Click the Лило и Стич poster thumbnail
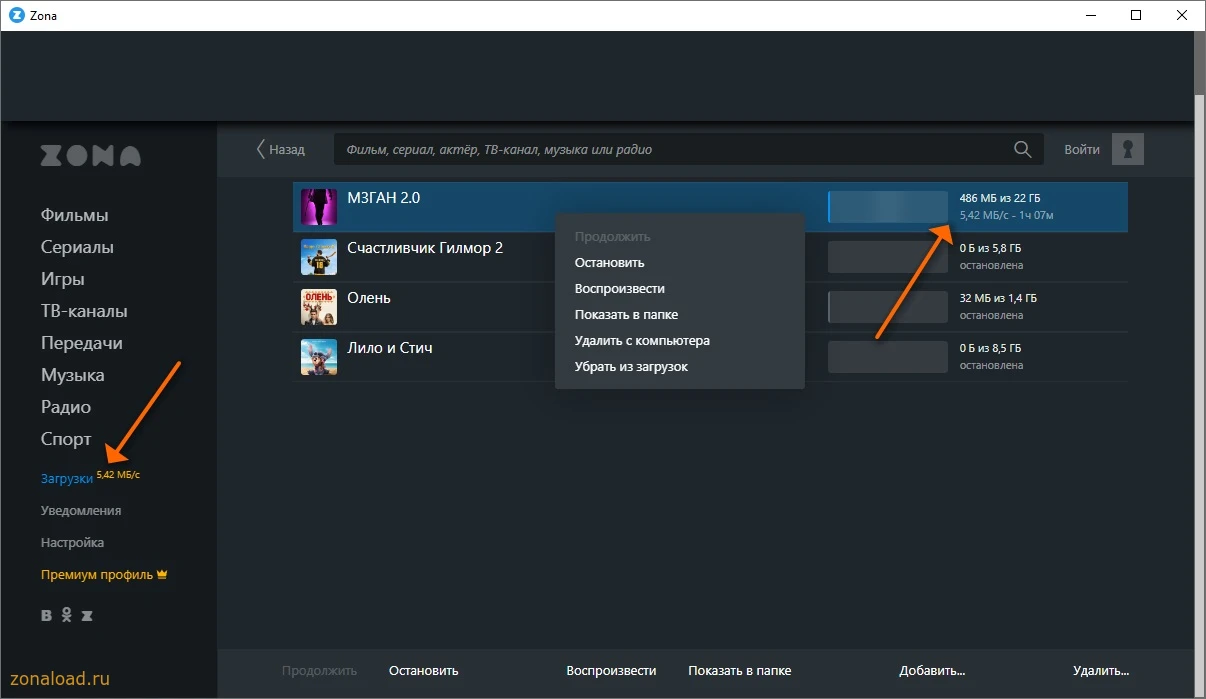 [x=319, y=357]
